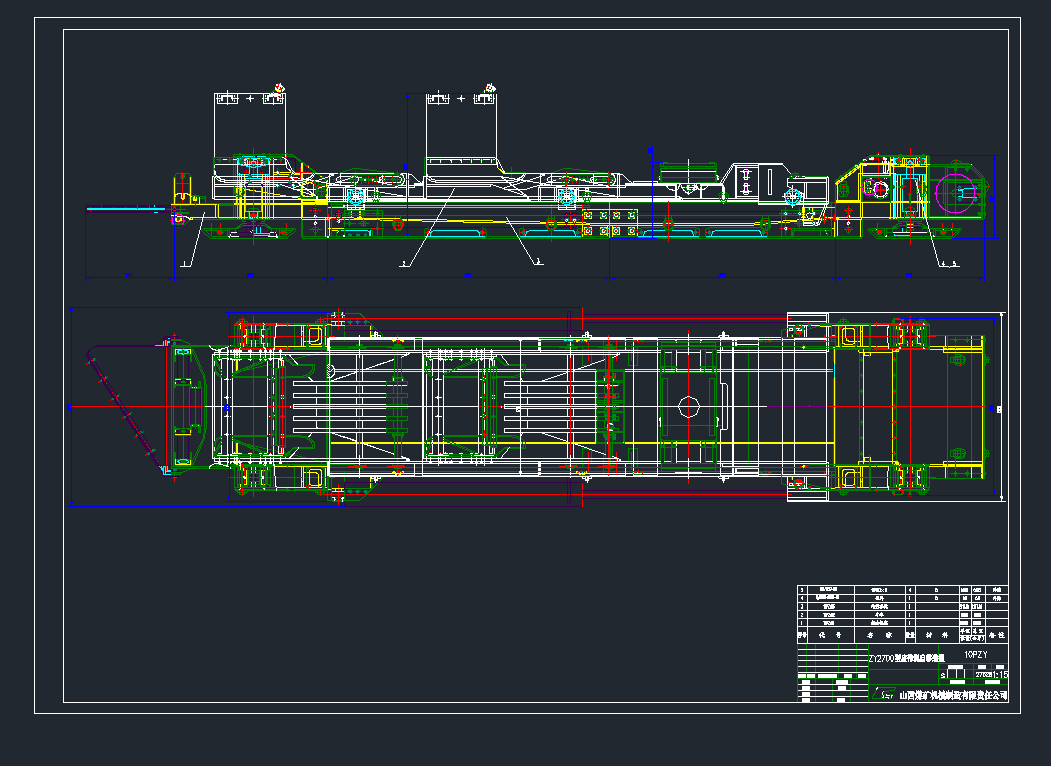
Task: Click the 4, 5 part callout label
Action: 948,264
